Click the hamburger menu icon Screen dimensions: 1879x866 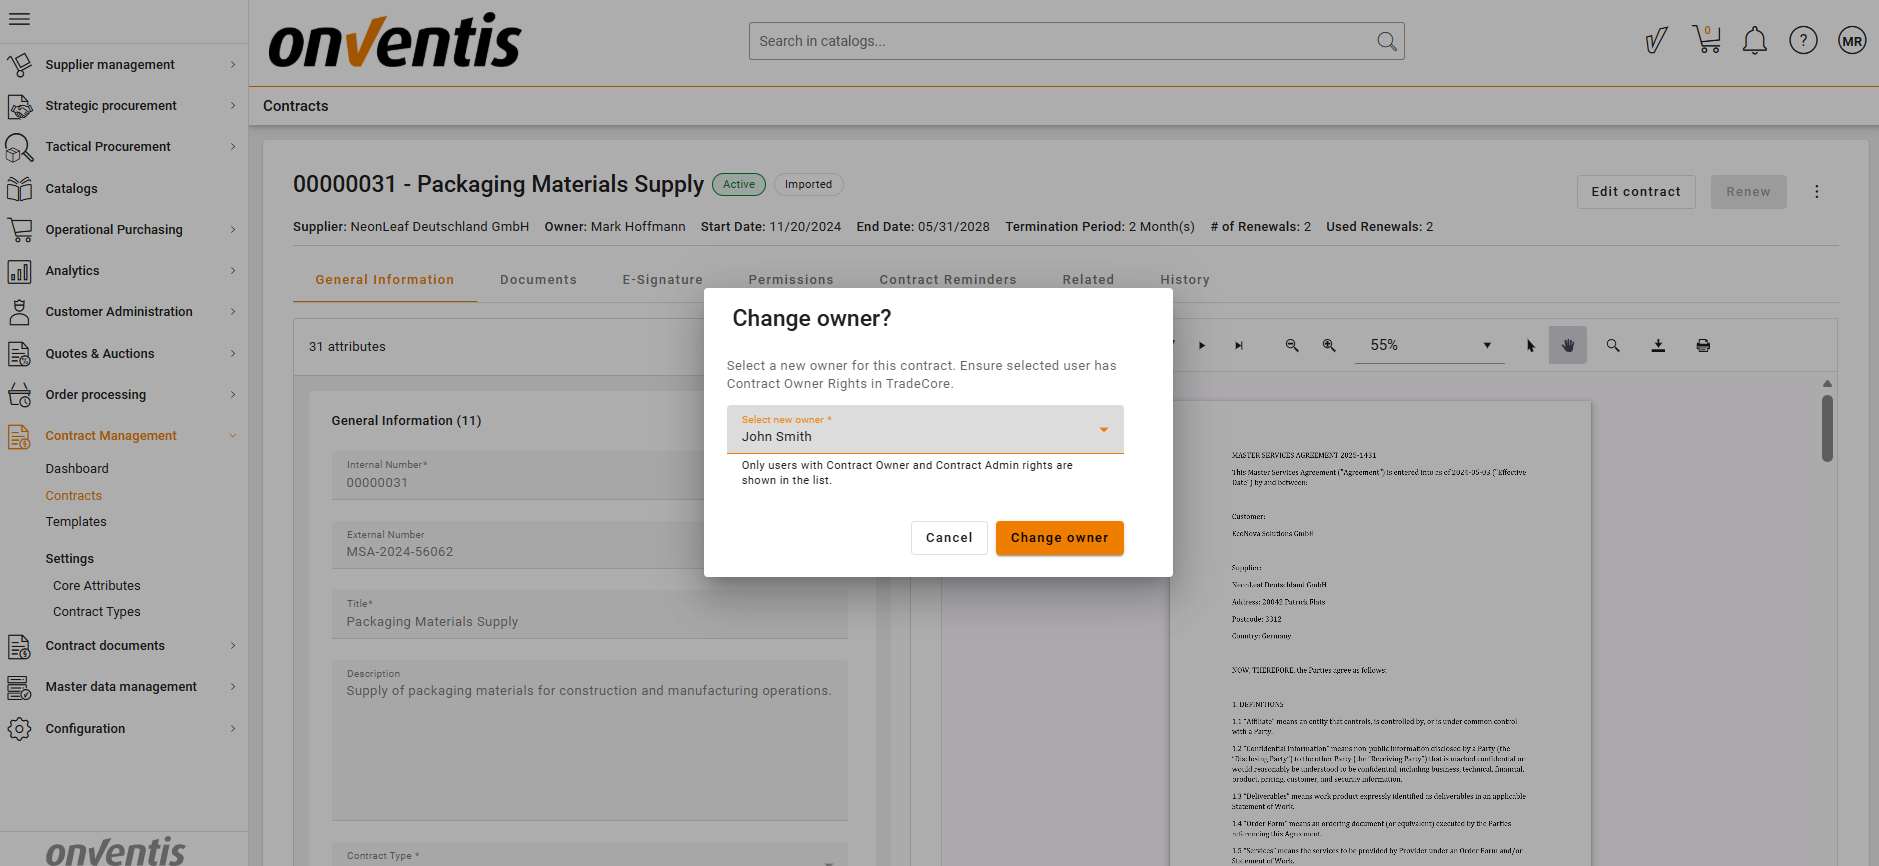click(19, 19)
